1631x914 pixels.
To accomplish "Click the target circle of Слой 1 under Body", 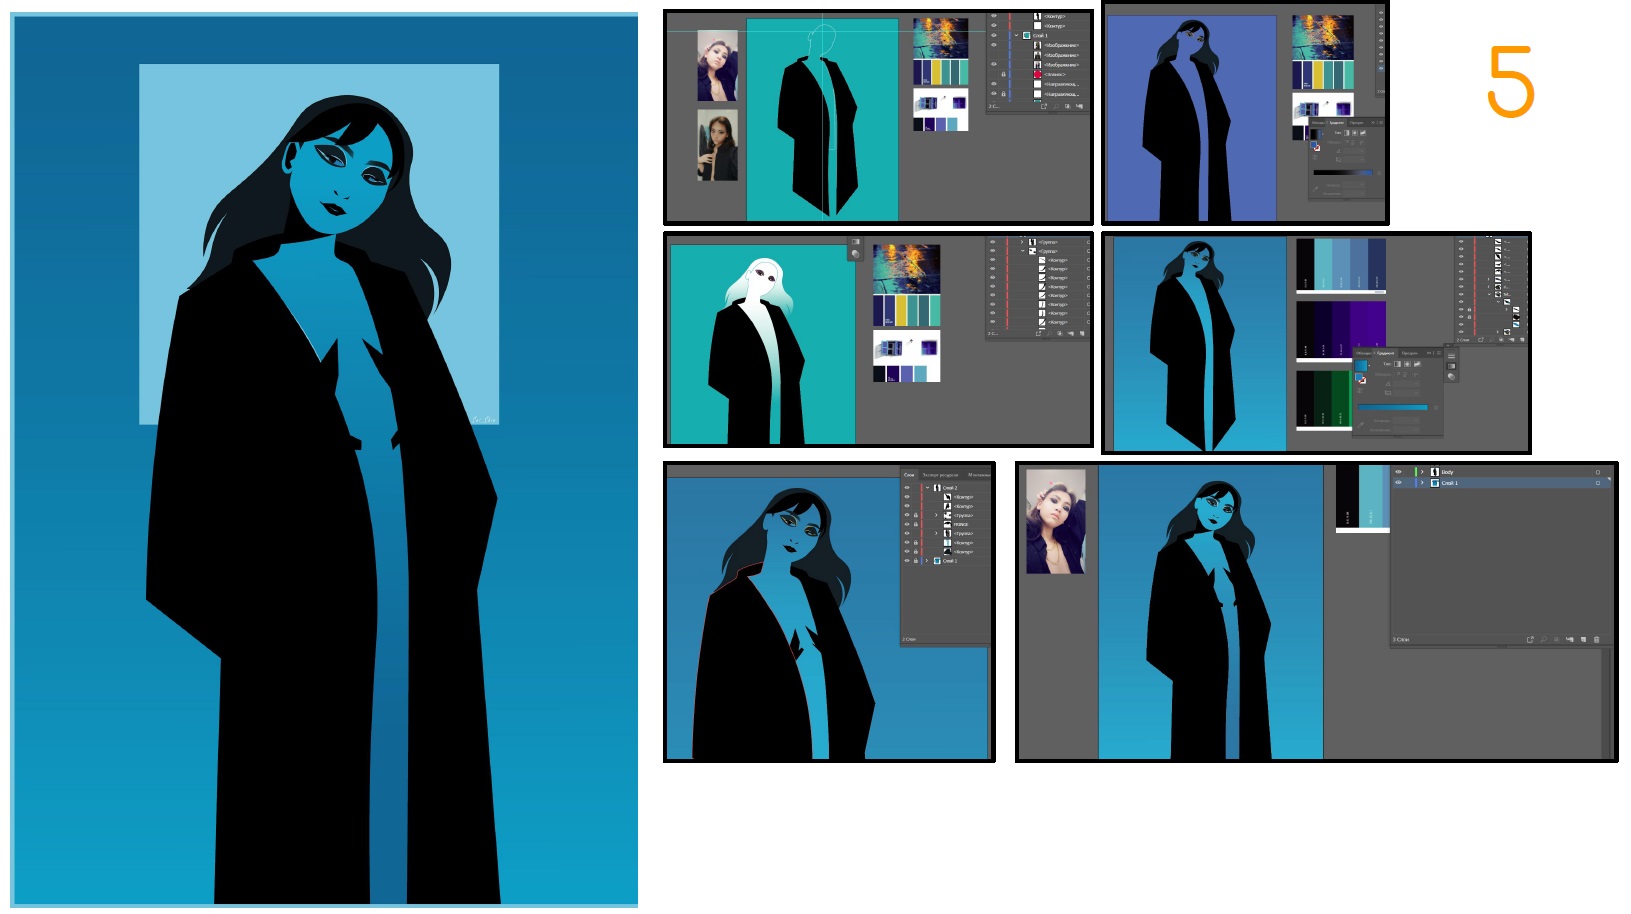I will (1598, 483).
